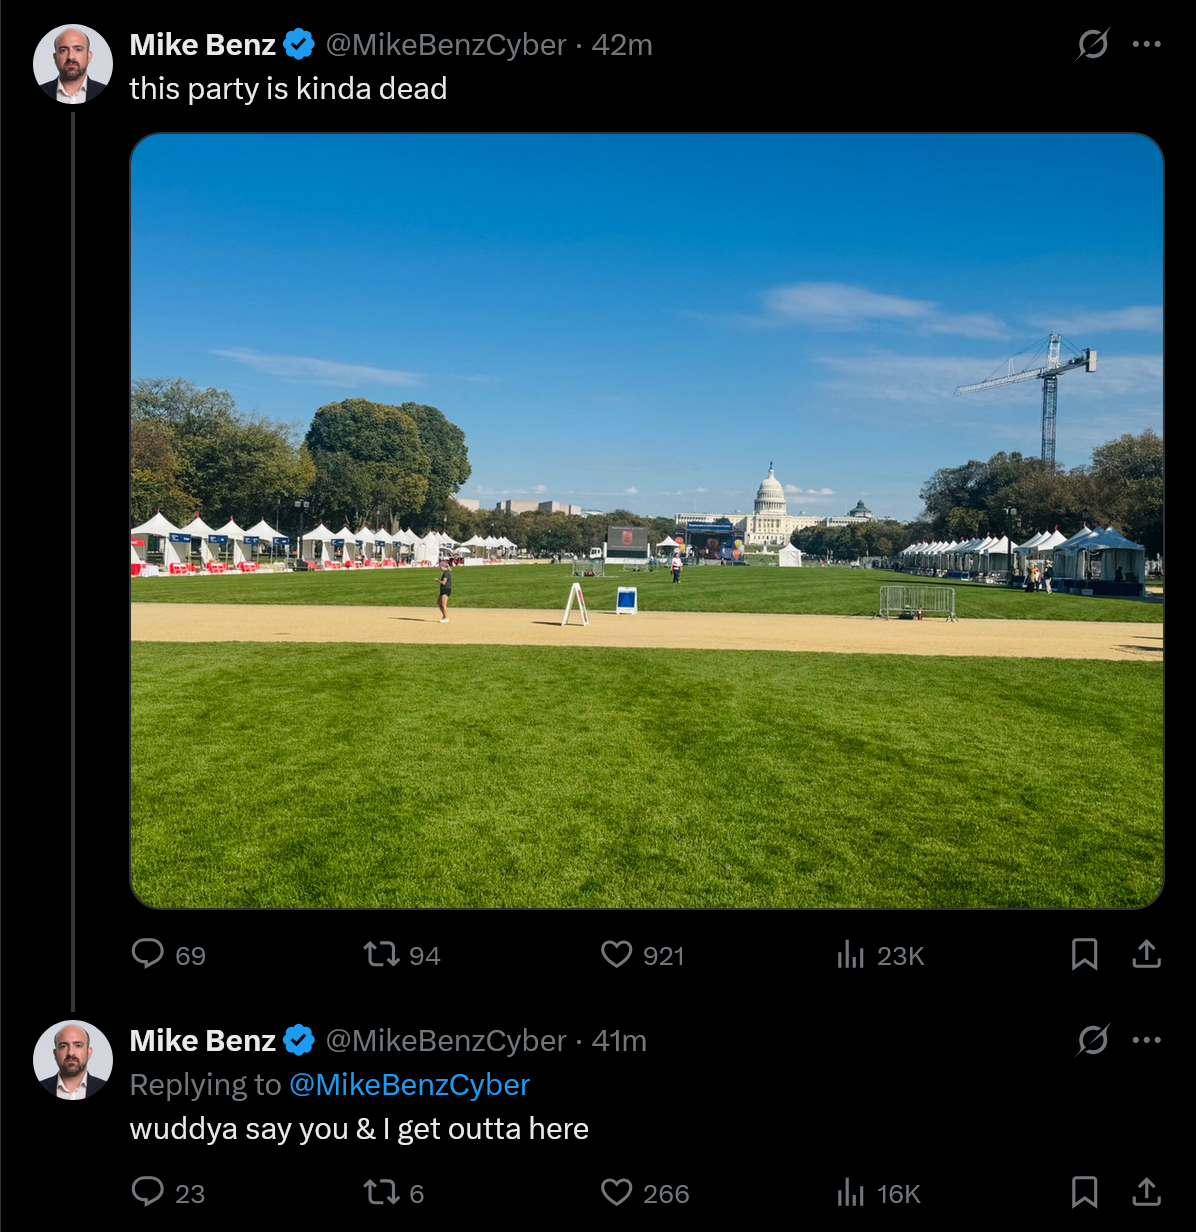The width and height of the screenshot is (1196, 1232).
Task: Share the first post with the photo
Action: click(1146, 954)
